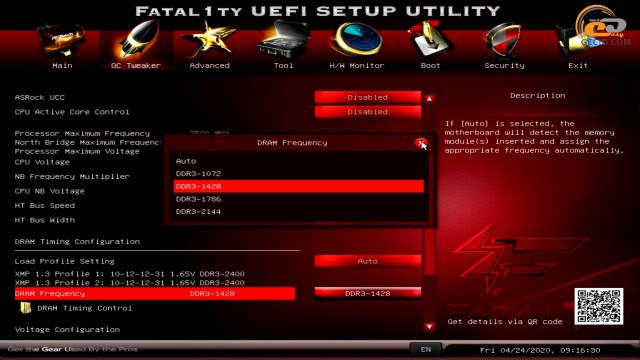Click the QR code image

pos(599,306)
